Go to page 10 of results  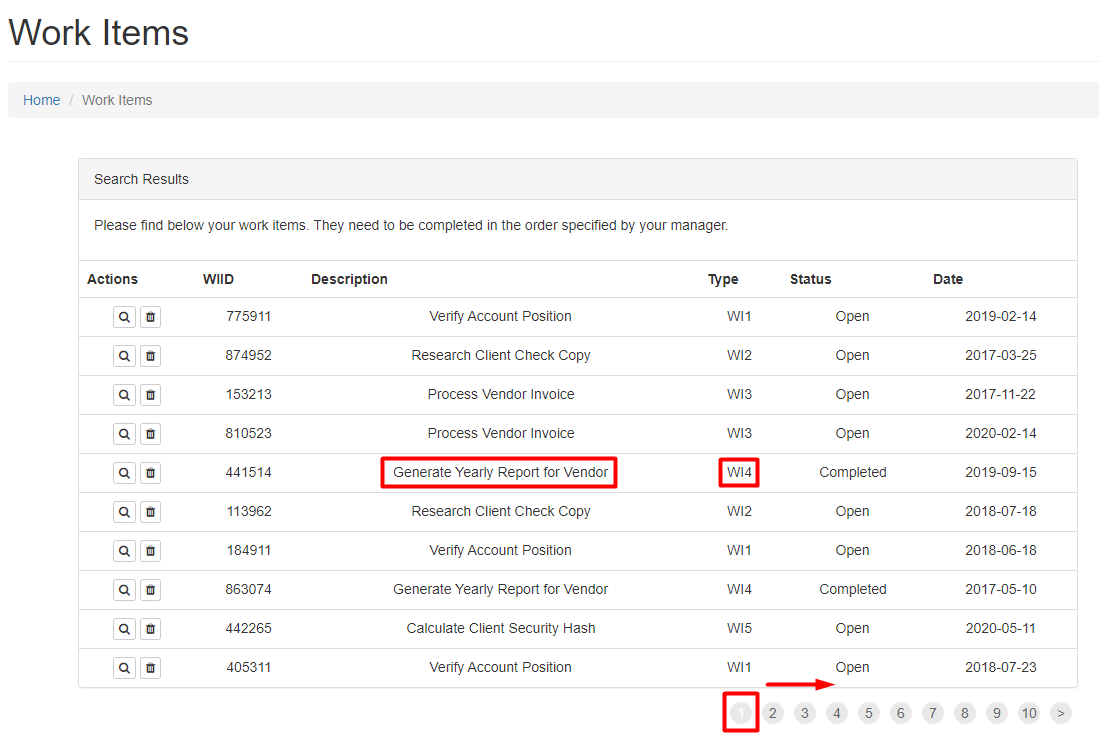tap(1029, 714)
